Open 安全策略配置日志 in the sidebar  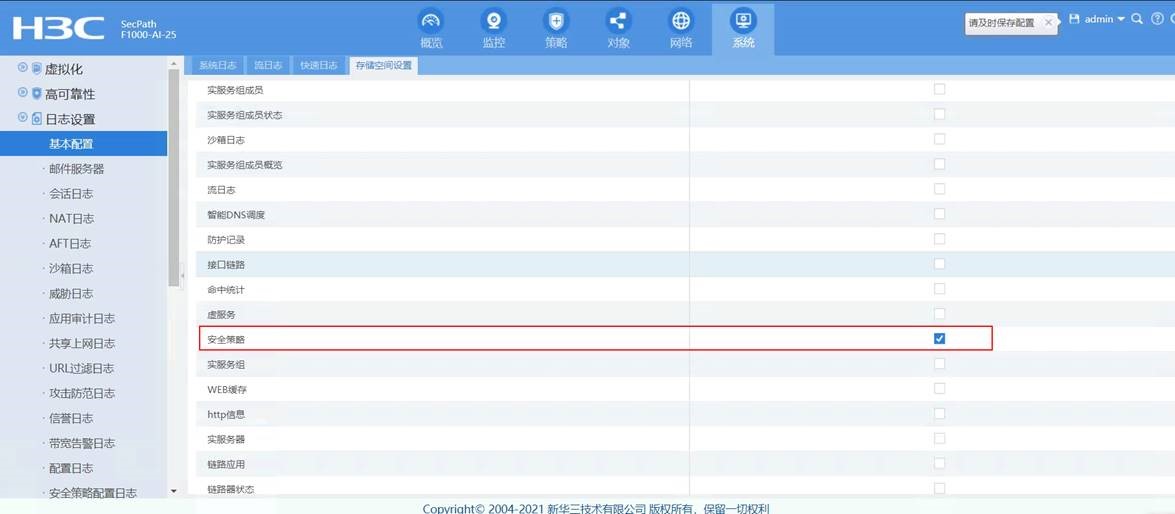[92, 493]
